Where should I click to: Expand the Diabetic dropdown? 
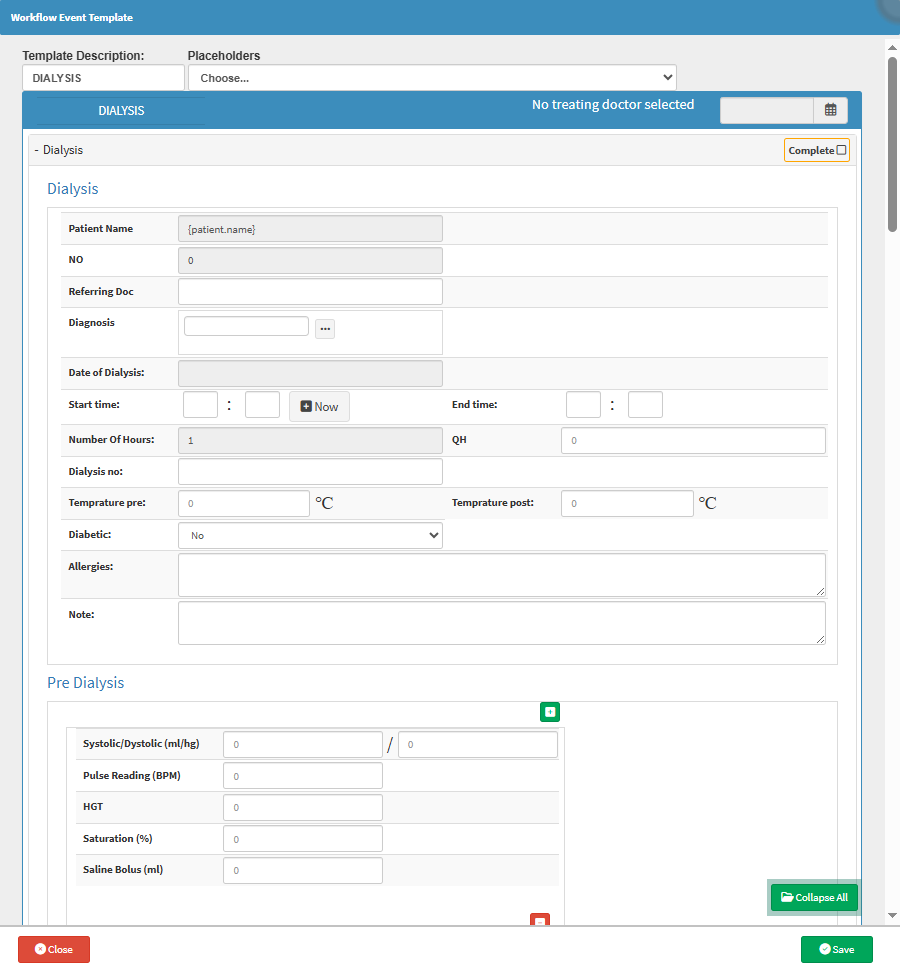310,536
